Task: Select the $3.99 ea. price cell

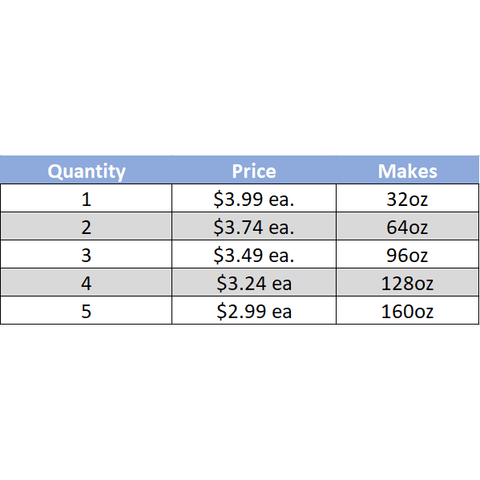Action: coord(254,198)
